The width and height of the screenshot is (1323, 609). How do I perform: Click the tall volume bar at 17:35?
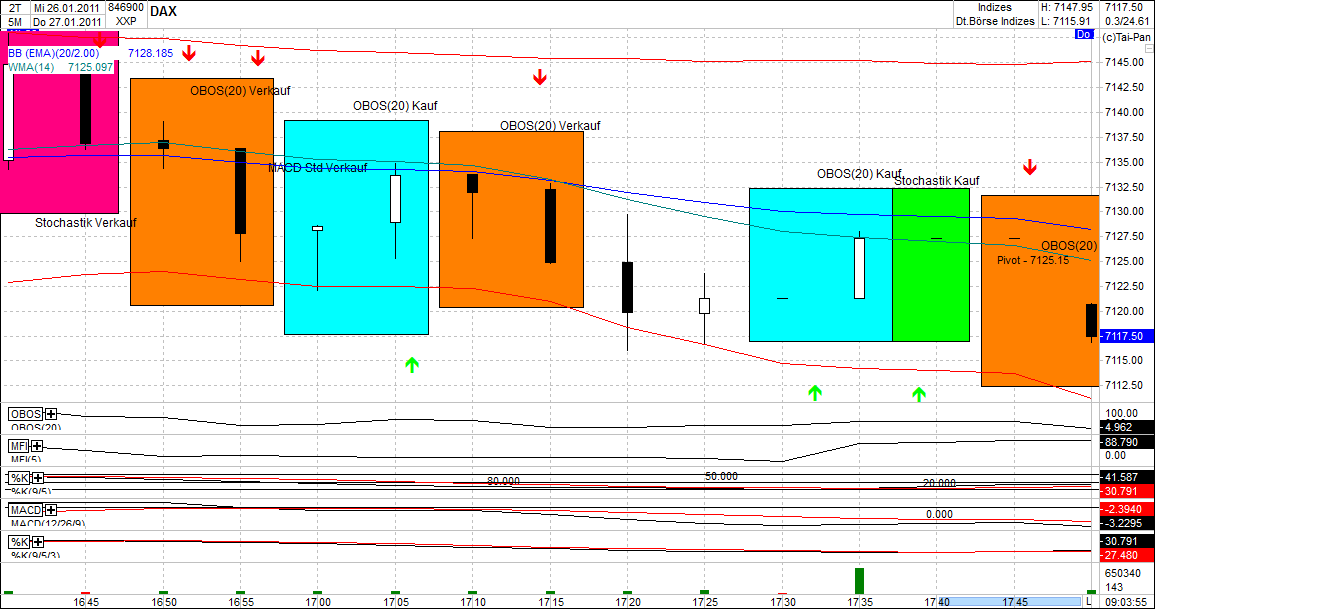pyautogui.click(x=859, y=582)
